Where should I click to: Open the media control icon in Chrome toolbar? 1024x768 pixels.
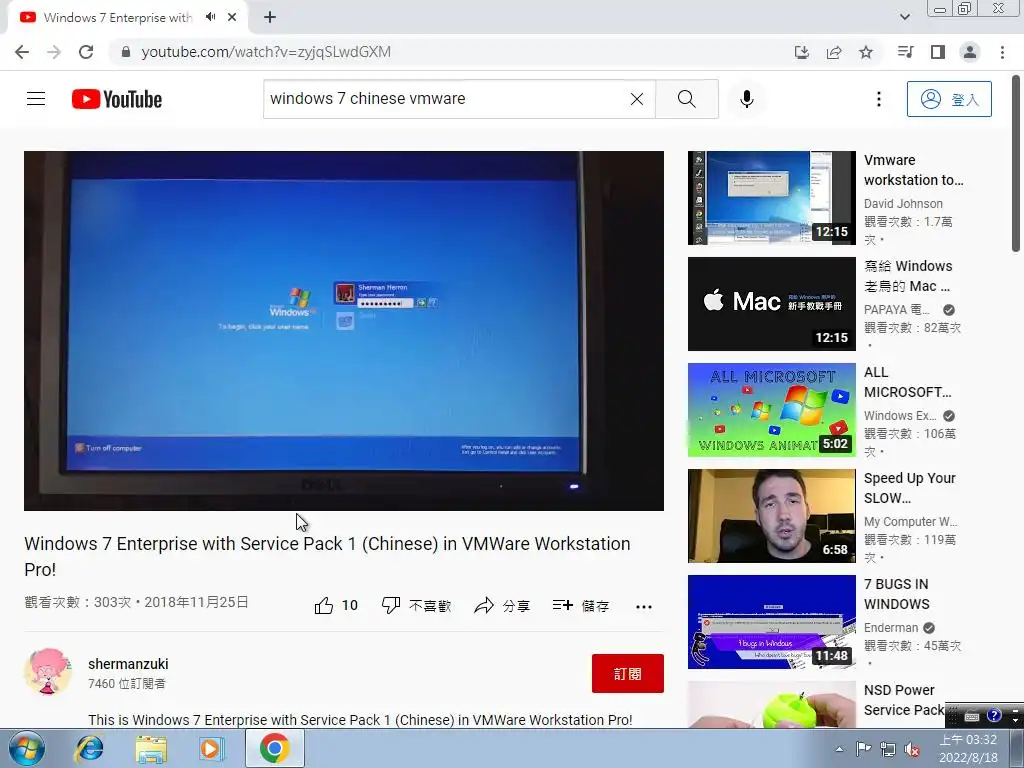[906, 52]
